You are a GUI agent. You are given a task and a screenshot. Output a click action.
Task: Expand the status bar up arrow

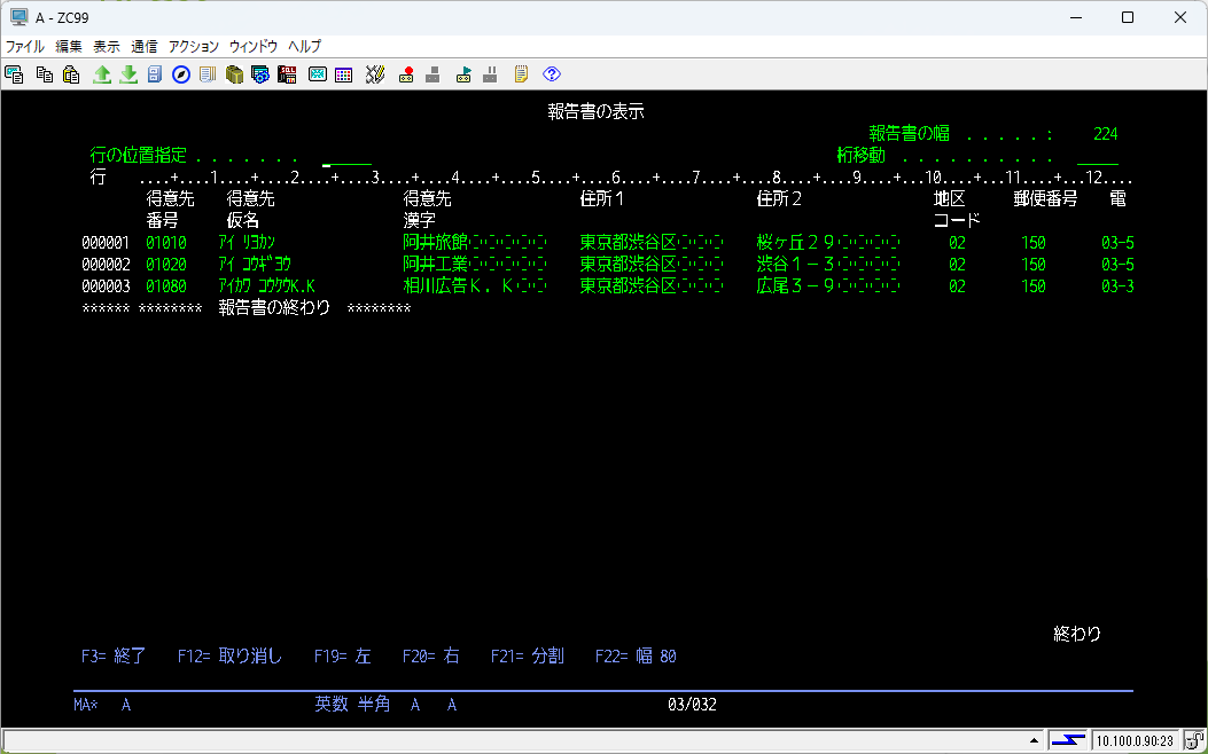point(1035,741)
